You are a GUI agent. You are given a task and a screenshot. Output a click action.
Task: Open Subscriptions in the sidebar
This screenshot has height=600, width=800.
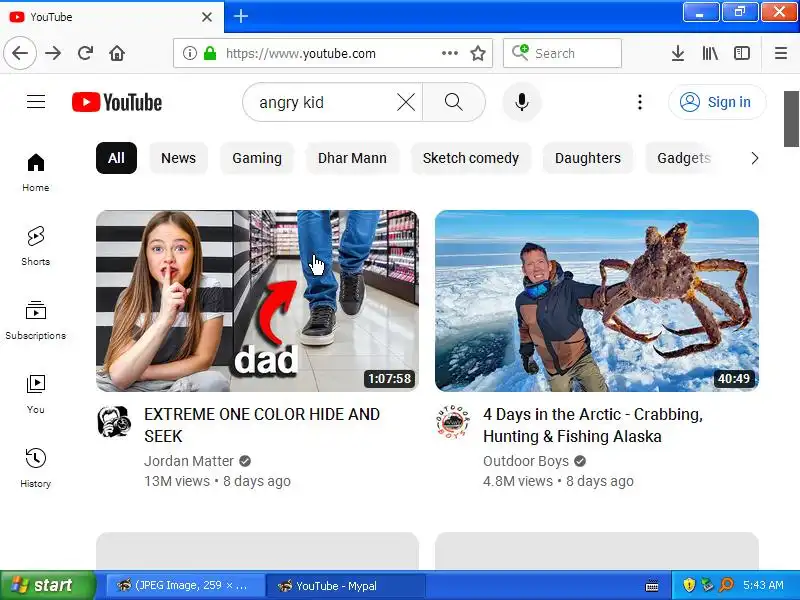(x=36, y=321)
